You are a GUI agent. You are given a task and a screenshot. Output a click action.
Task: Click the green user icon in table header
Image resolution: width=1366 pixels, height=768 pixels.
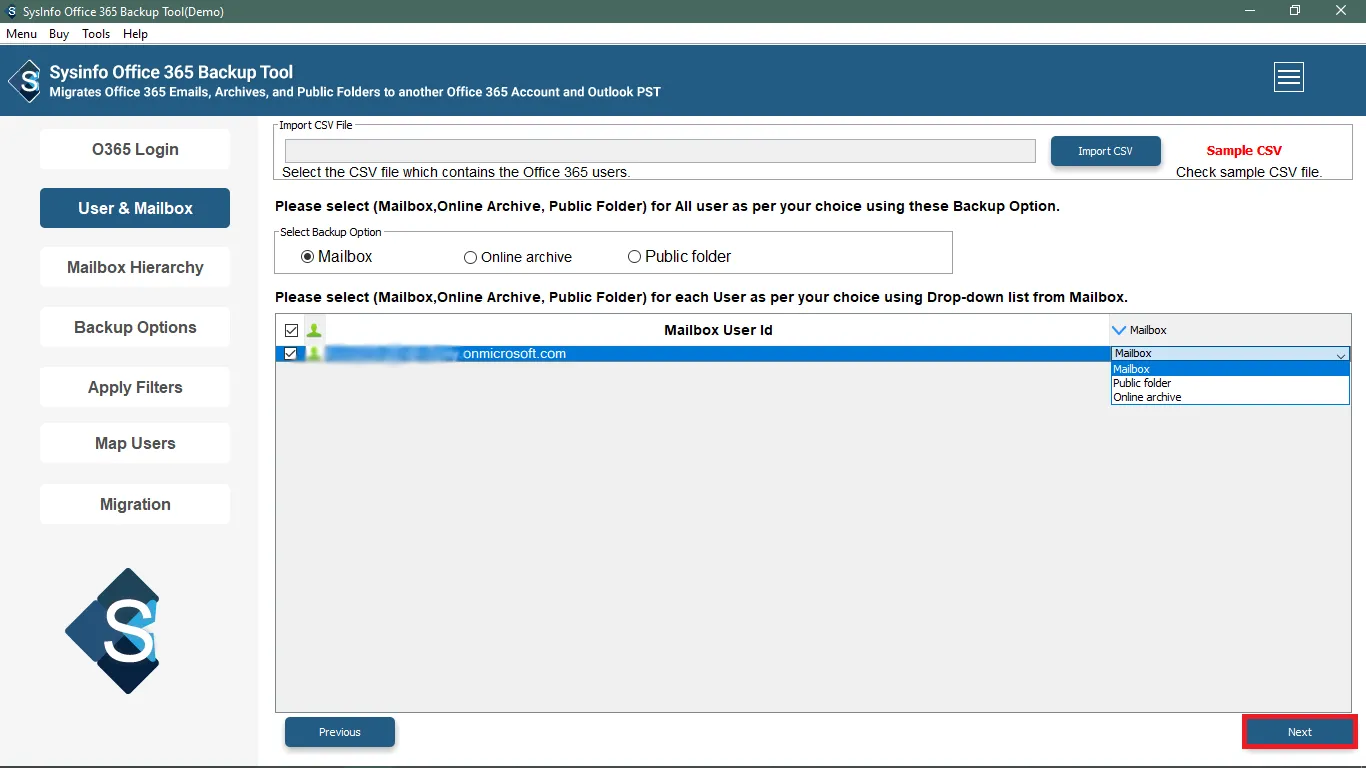(314, 330)
